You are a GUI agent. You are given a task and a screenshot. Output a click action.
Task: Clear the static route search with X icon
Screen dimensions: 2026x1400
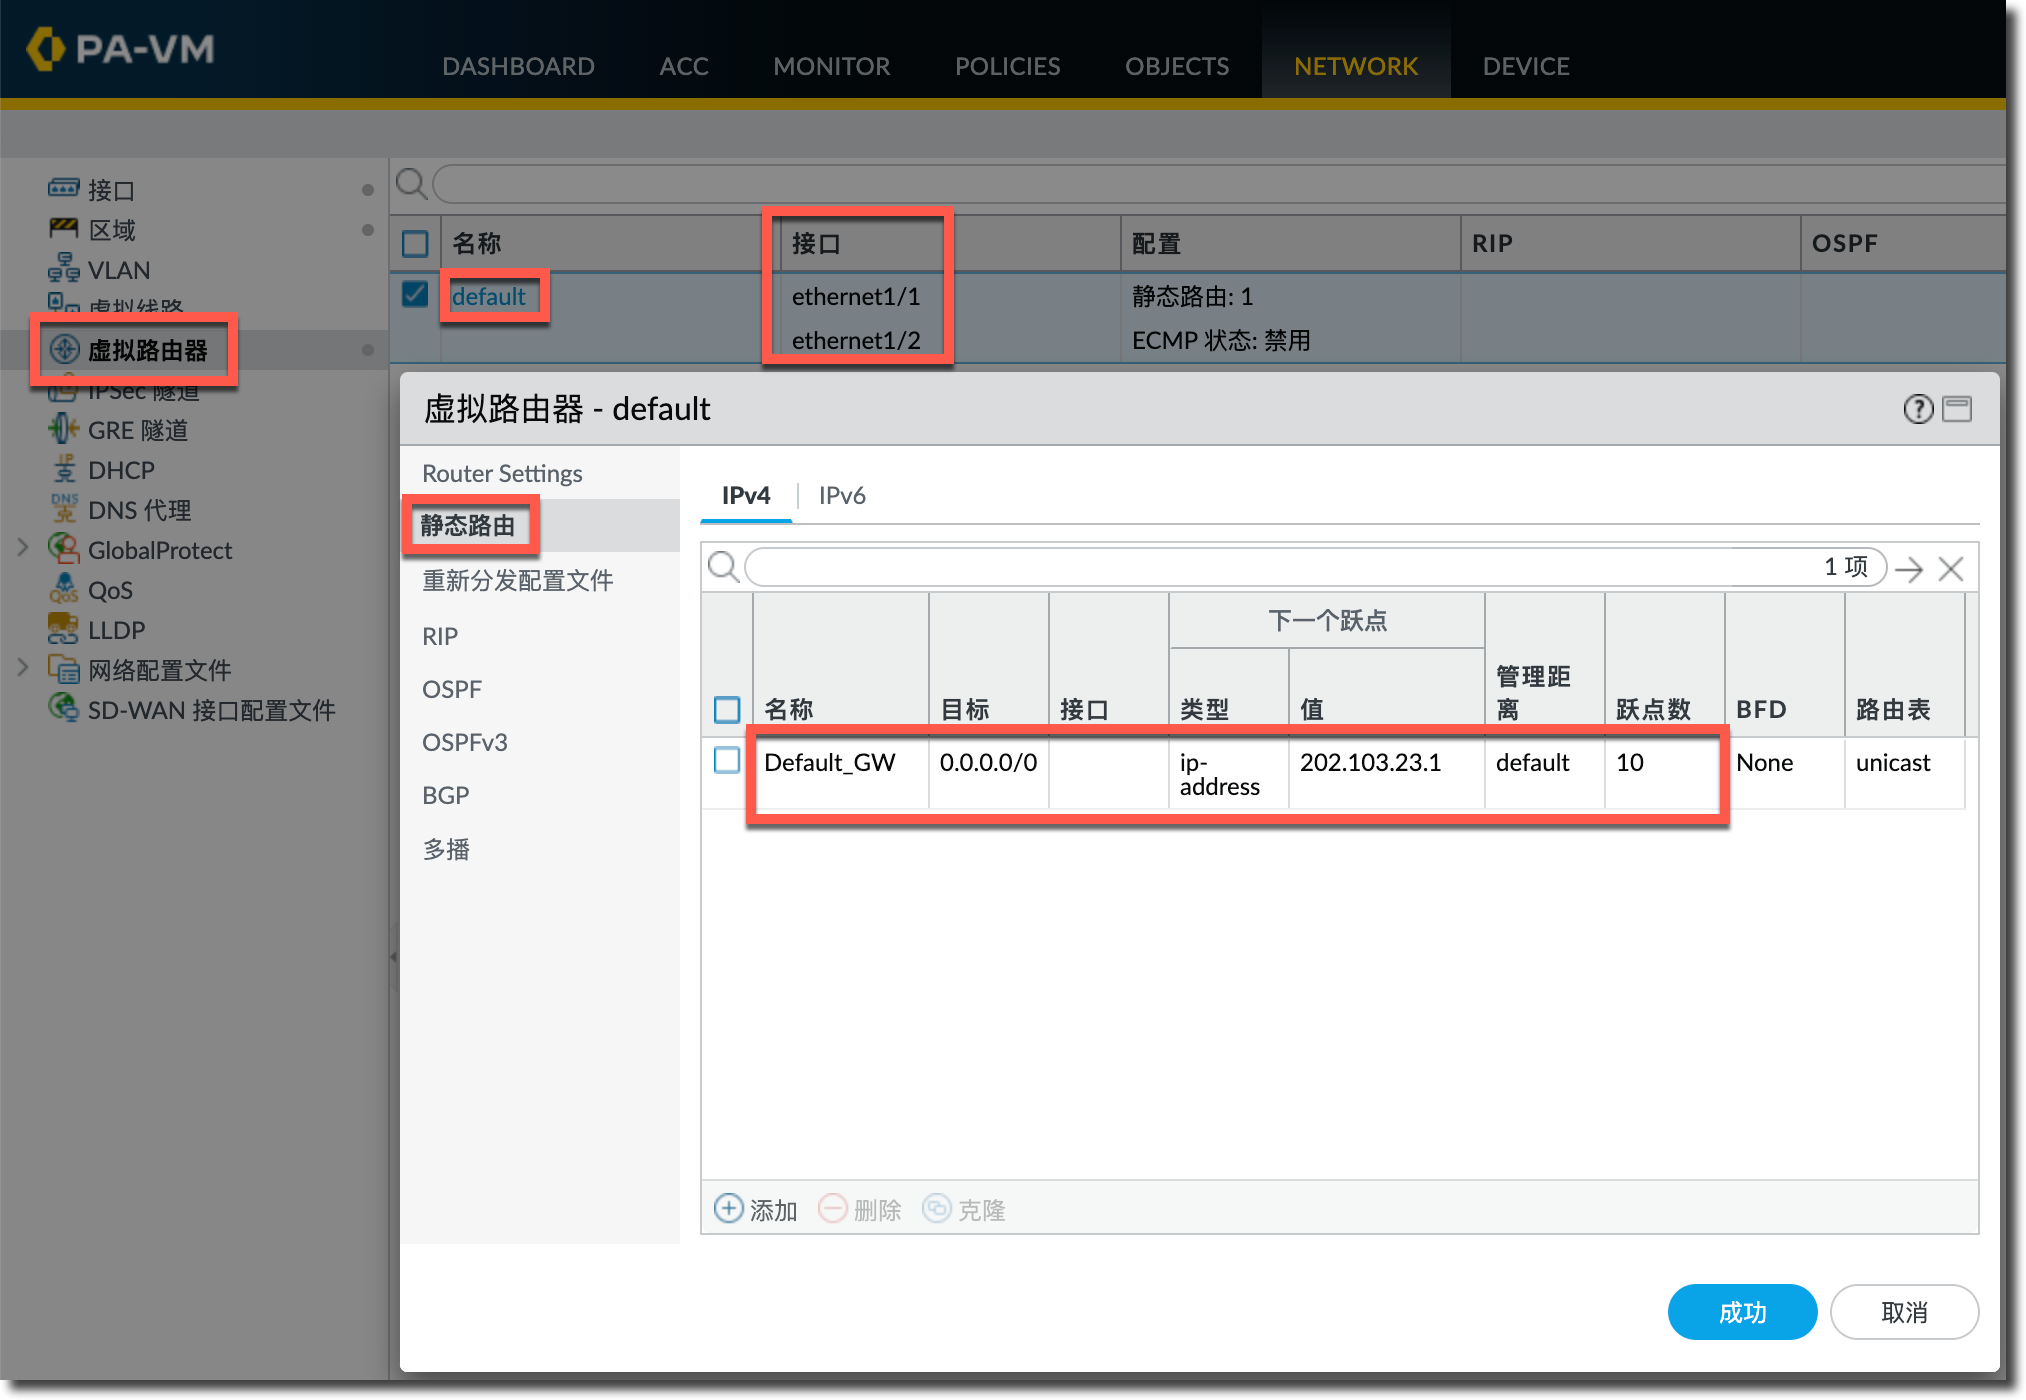click(1950, 568)
